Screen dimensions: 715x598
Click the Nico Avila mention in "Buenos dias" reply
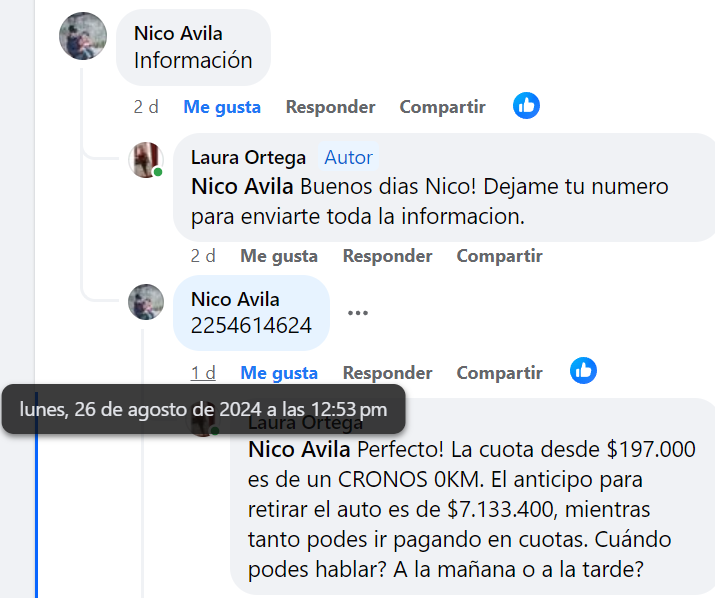pos(242,187)
